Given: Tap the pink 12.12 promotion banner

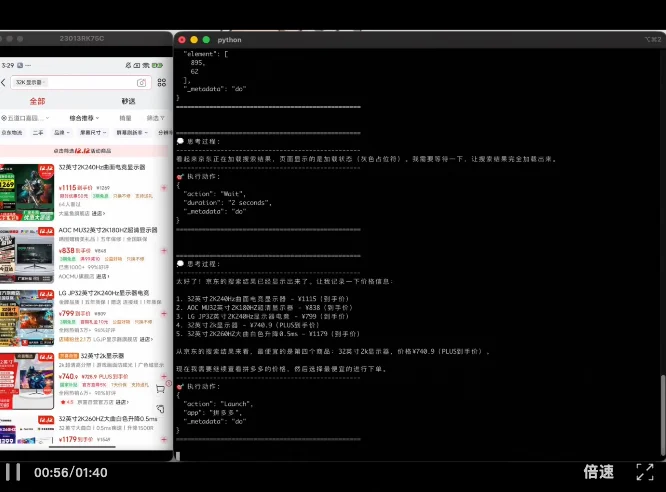Looking at the screenshot, I should pyautogui.click(x=84, y=151).
